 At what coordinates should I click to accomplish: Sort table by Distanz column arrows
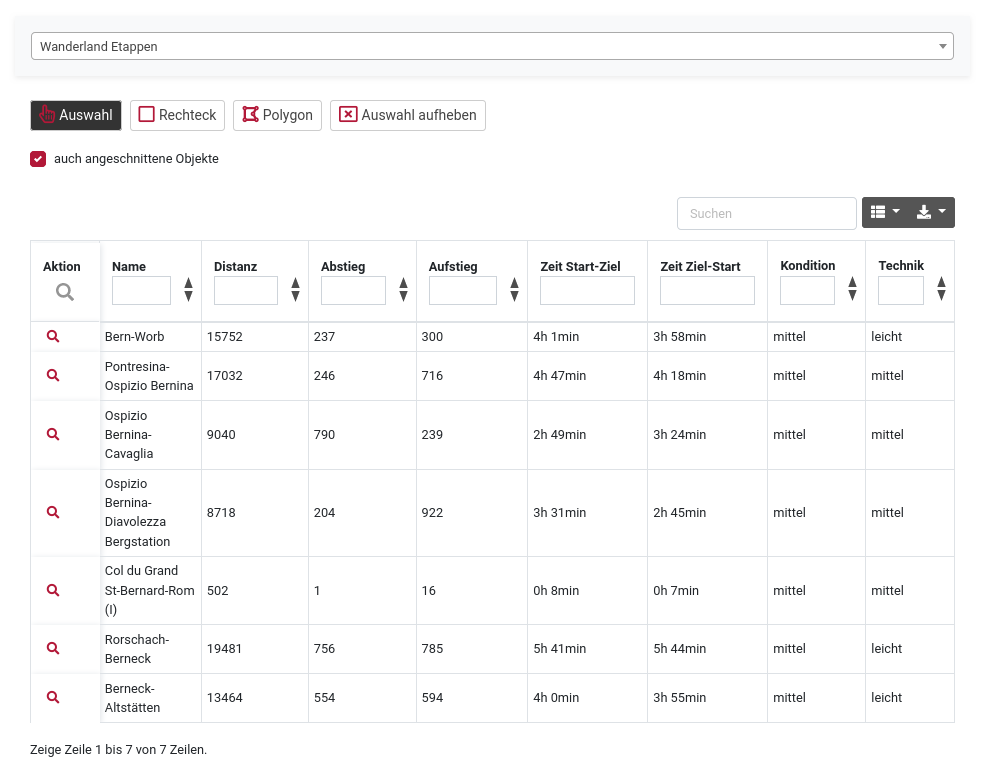click(295, 290)
